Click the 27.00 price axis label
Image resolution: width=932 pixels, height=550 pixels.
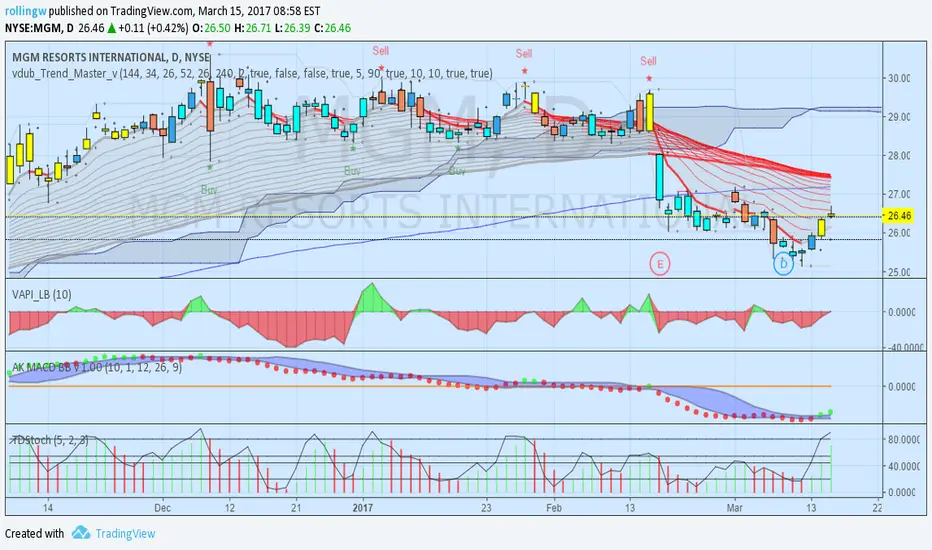click(x=899, y=194)
